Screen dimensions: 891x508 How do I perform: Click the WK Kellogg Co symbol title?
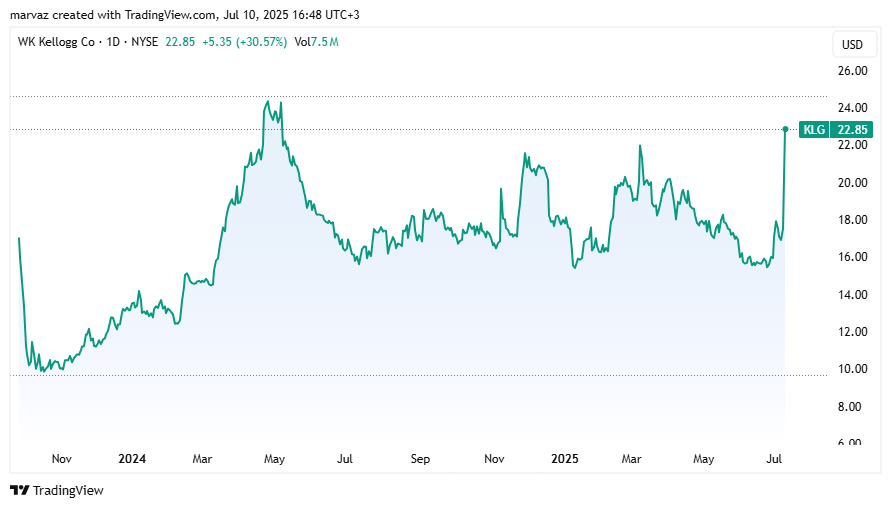[x=56, y=42]
